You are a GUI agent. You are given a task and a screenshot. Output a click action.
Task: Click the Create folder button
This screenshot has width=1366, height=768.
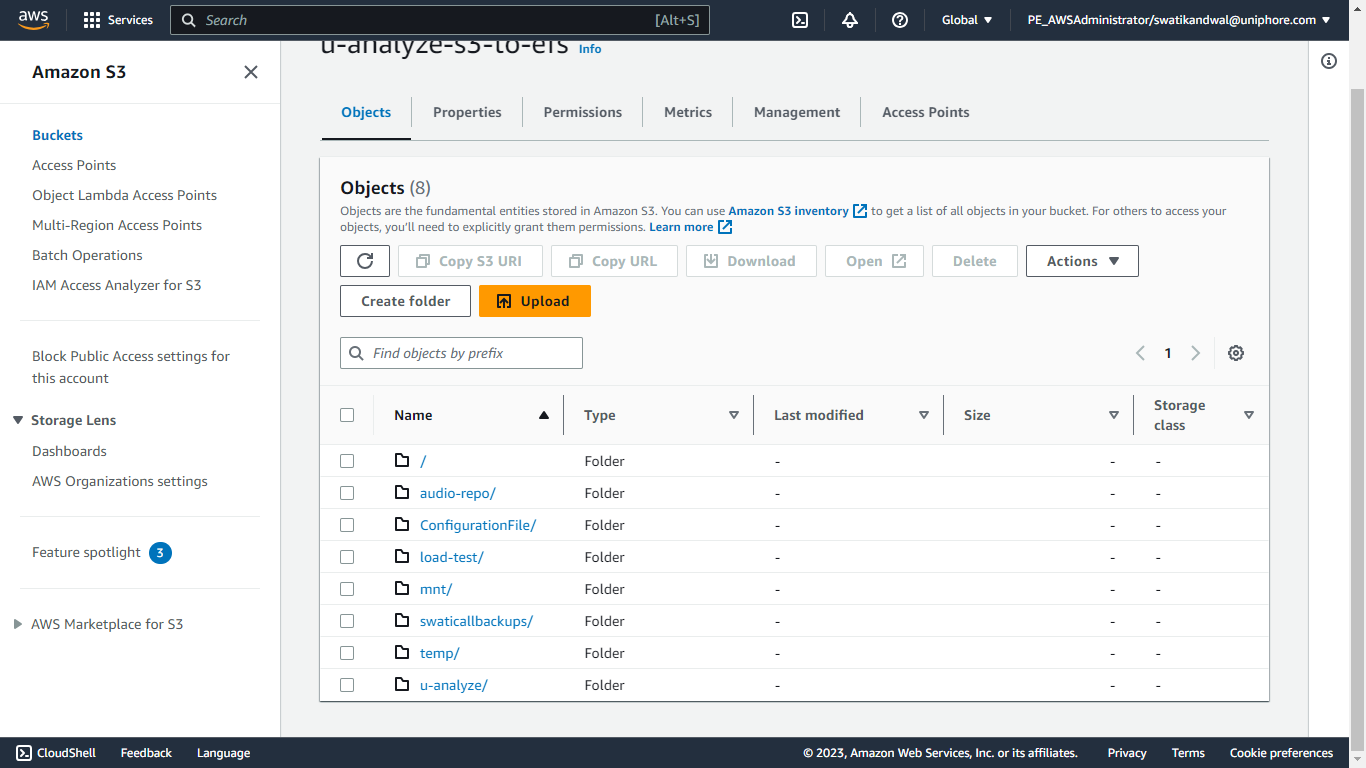tap(405, 301)
